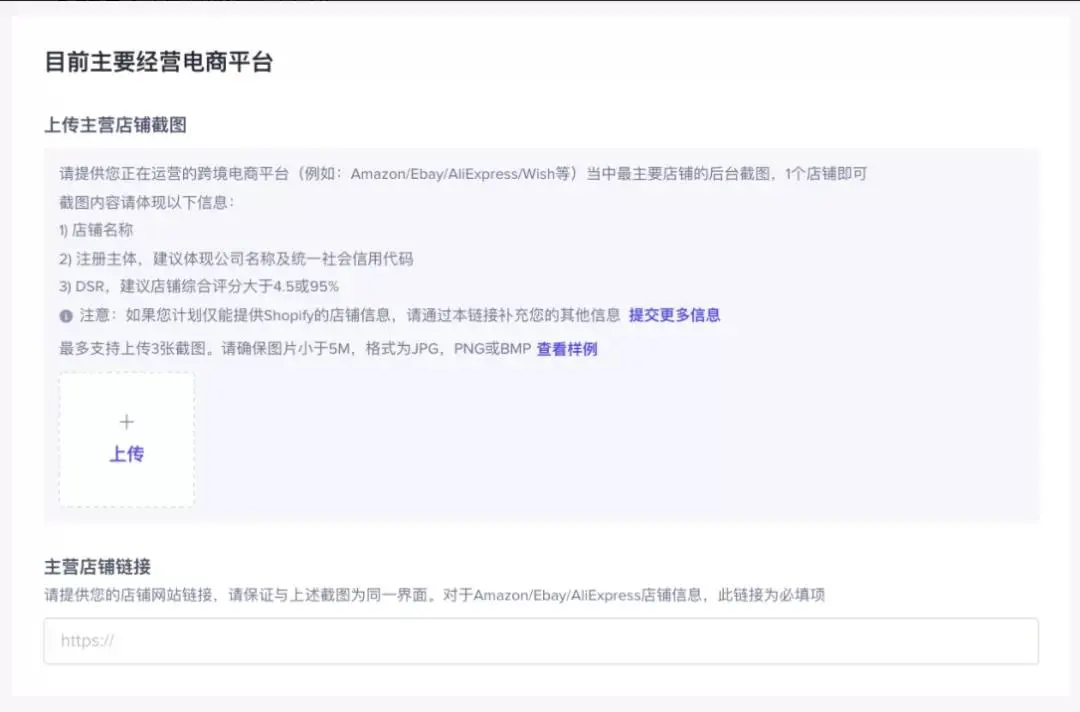
Task: Click the 主营店铺链接 section title
Action: click(x=97, y=566)
